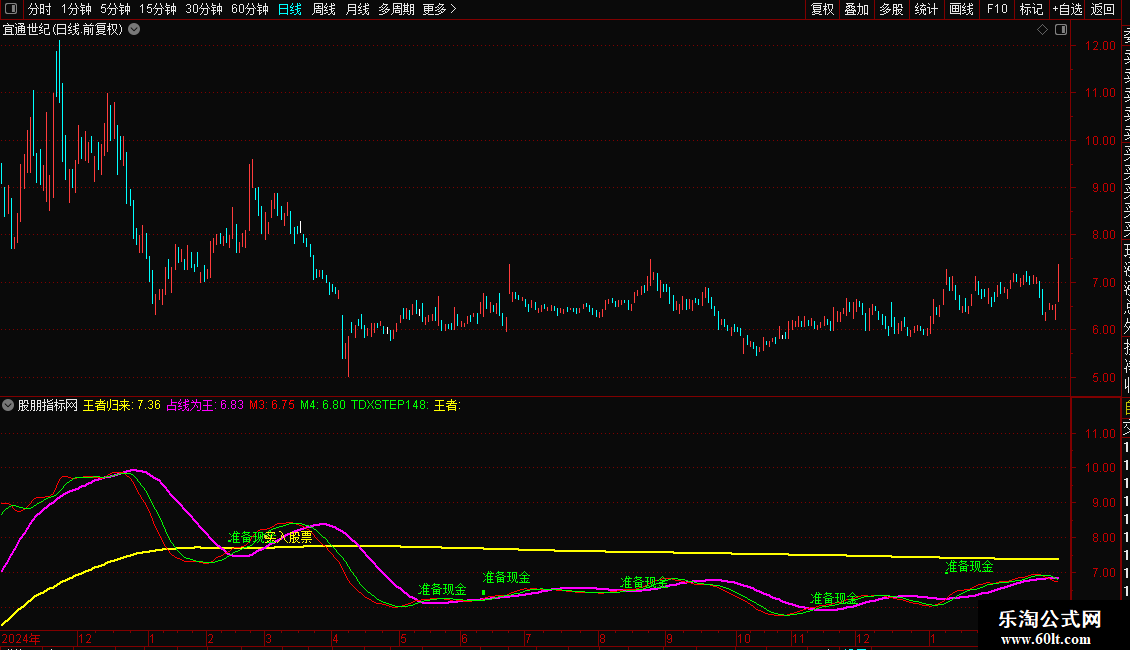This screenshot has width=1130, height=650.
Task: Open the 叠加 overlay option
Action: [x=856, y=9]
